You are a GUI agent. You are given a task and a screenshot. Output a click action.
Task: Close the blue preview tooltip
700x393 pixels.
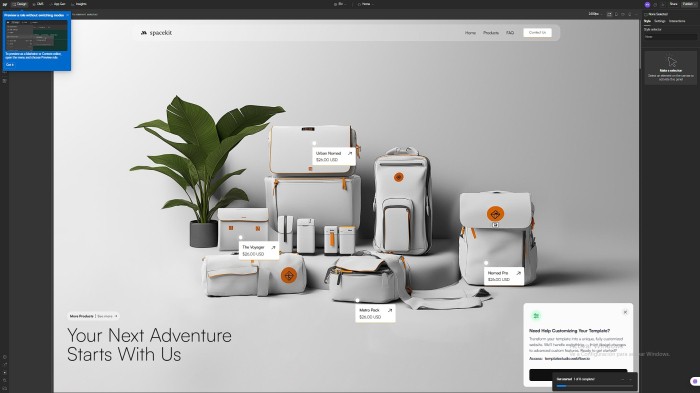click(67, 15)
